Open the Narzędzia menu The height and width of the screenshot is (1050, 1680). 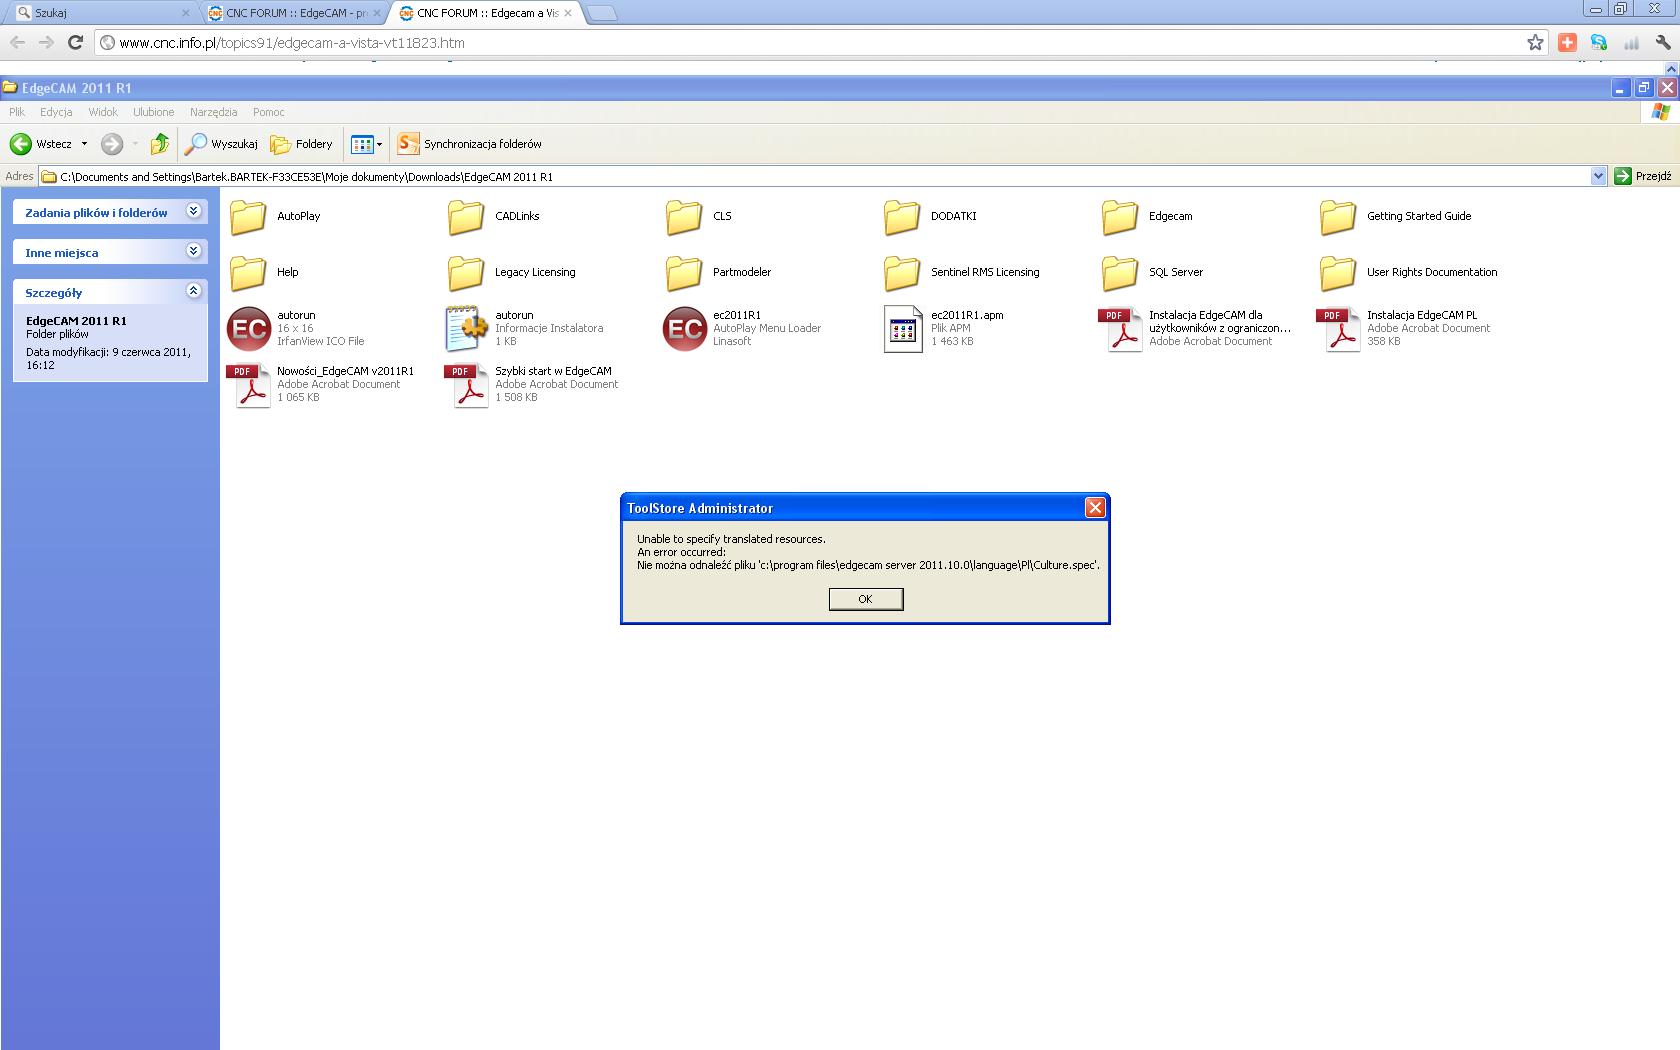click(214, 112)
